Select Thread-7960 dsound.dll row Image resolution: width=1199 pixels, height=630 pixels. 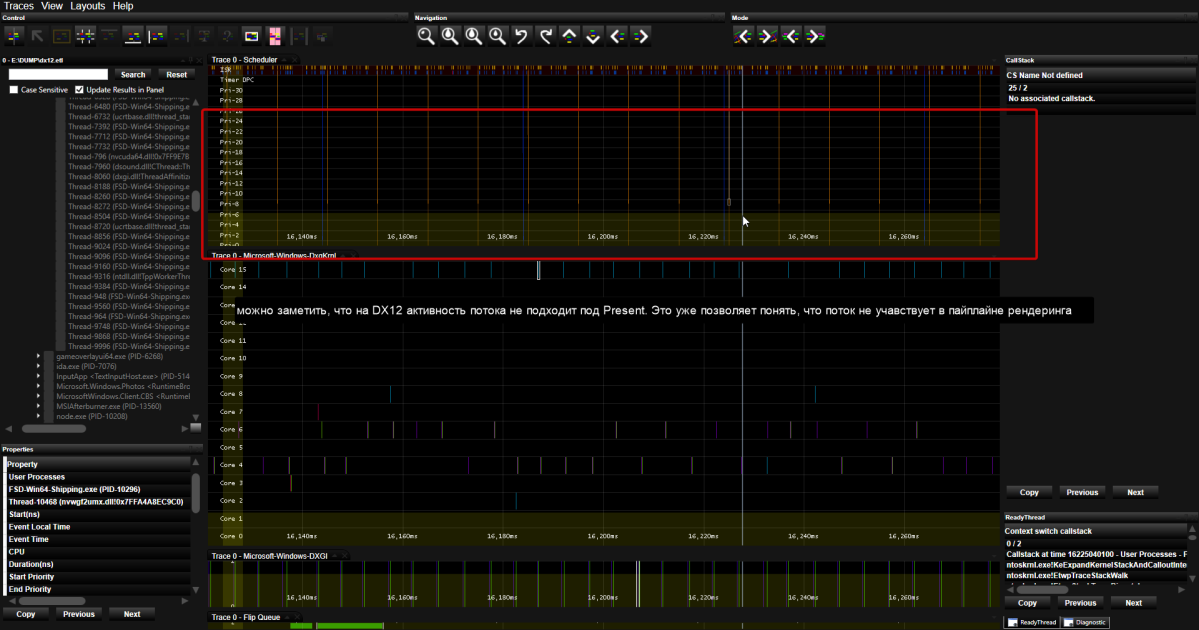click(128, 167)
